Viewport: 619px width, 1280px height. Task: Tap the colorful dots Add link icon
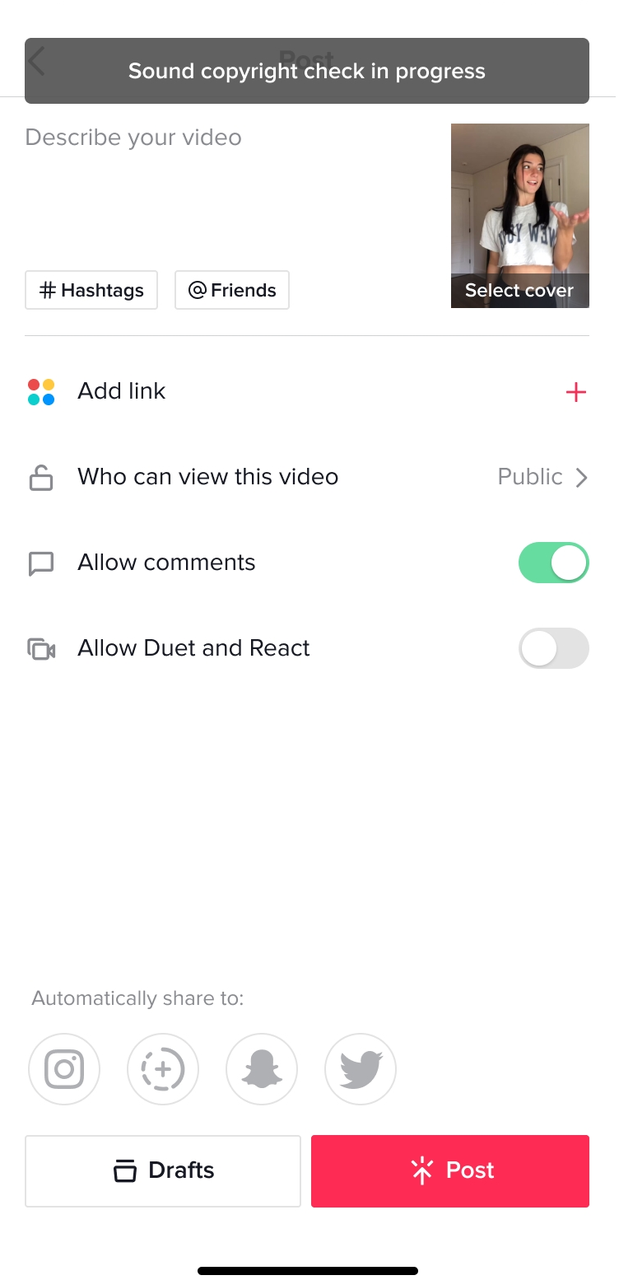(41, 392)
